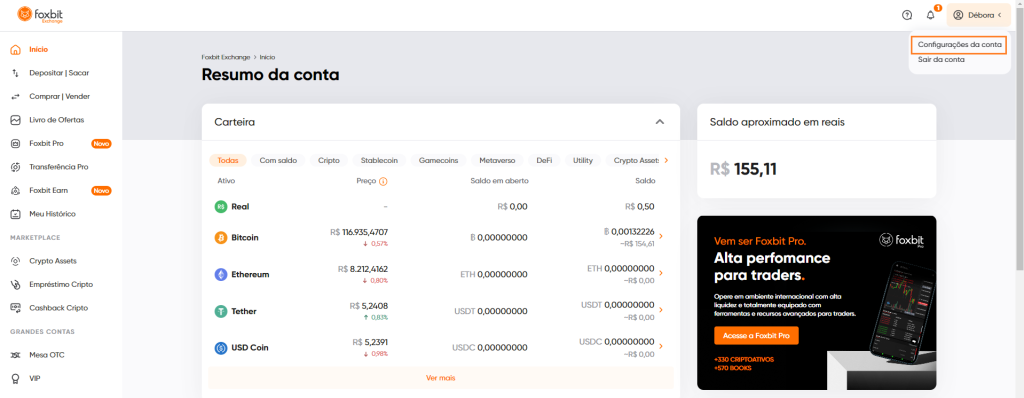This screenshot has height=398, width=1024.
Task: Click the price info icon beside Preço
Action: (383, 181)
